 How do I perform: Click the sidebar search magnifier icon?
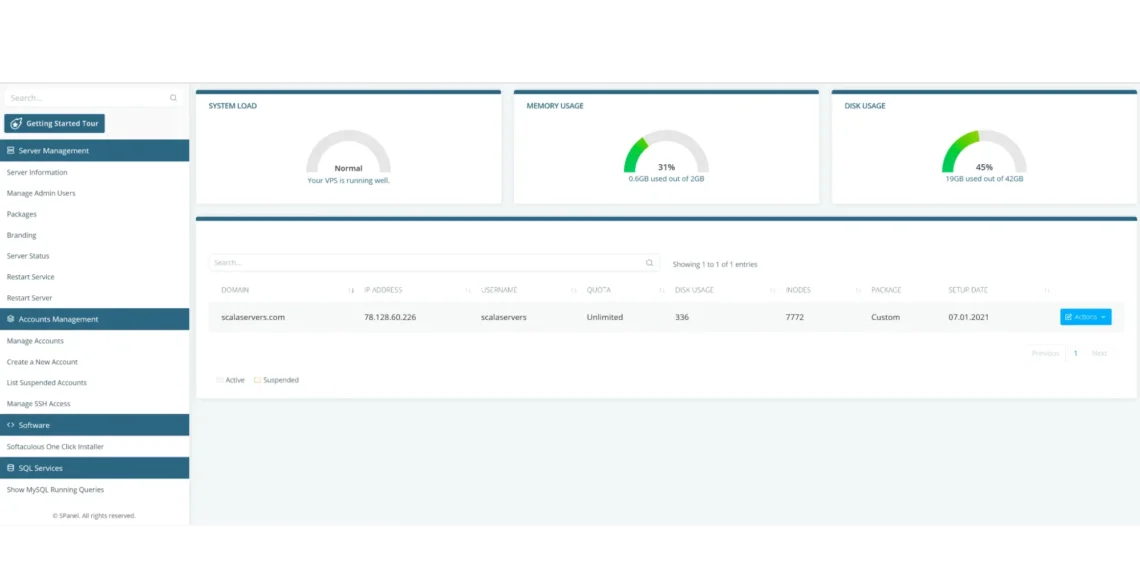[x=173, y=98]
